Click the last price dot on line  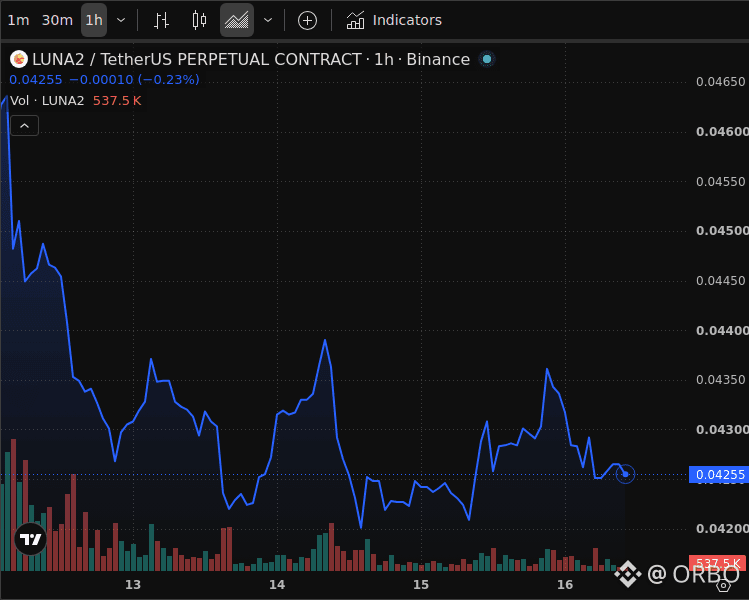[x=625, y=474]
